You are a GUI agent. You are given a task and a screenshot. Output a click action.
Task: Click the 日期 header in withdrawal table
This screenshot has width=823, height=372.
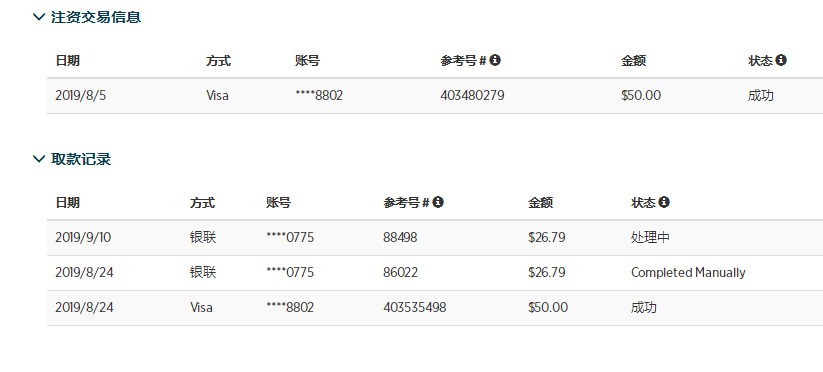[68, 203]
